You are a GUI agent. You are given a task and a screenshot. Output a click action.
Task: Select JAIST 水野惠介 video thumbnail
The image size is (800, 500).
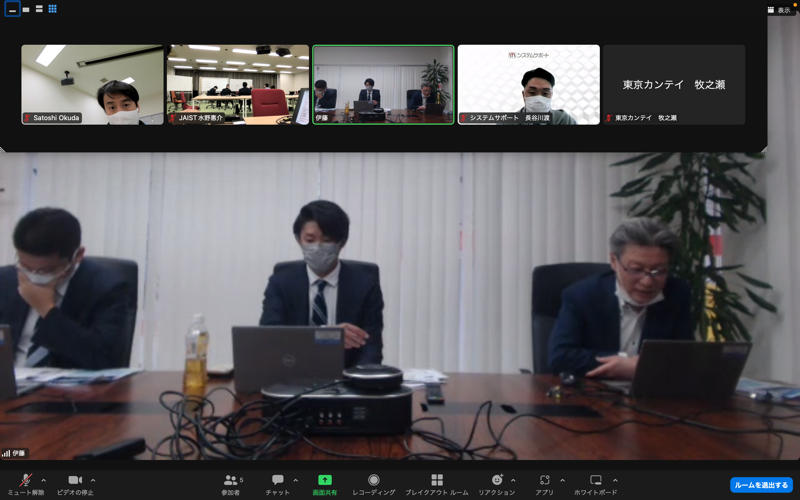coord(238,85)
